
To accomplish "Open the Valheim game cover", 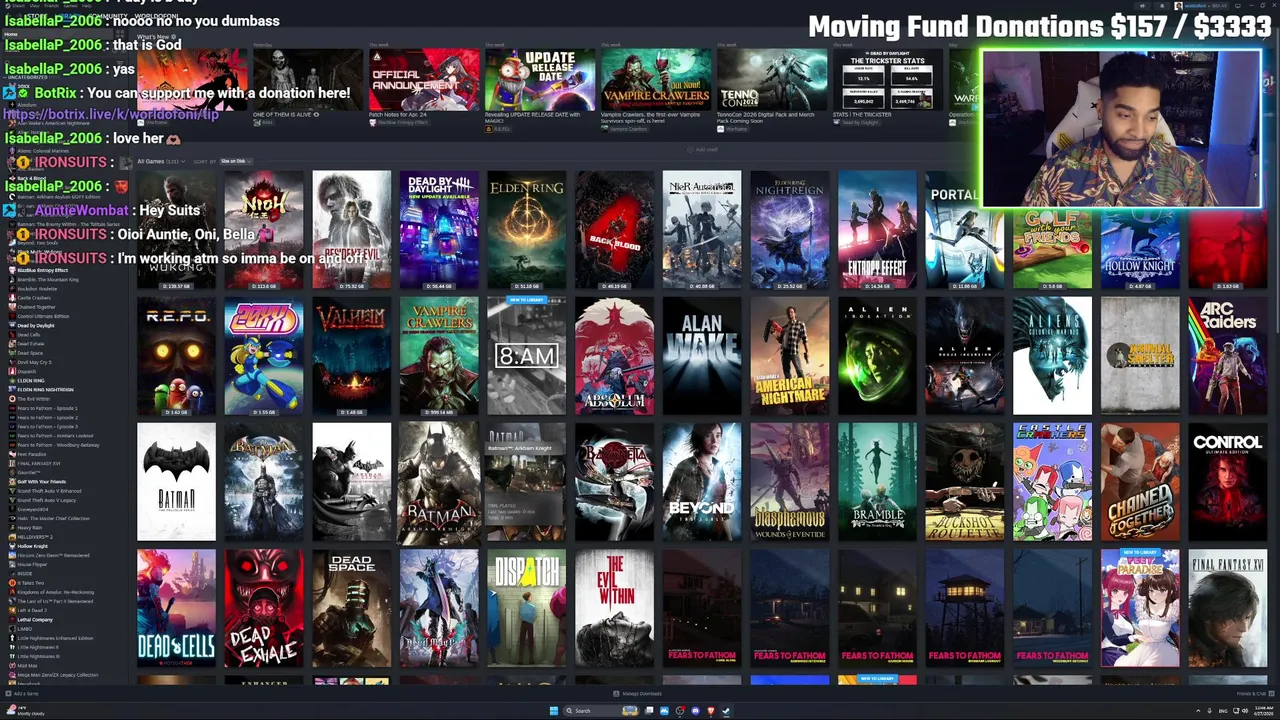I will point(352,356).
